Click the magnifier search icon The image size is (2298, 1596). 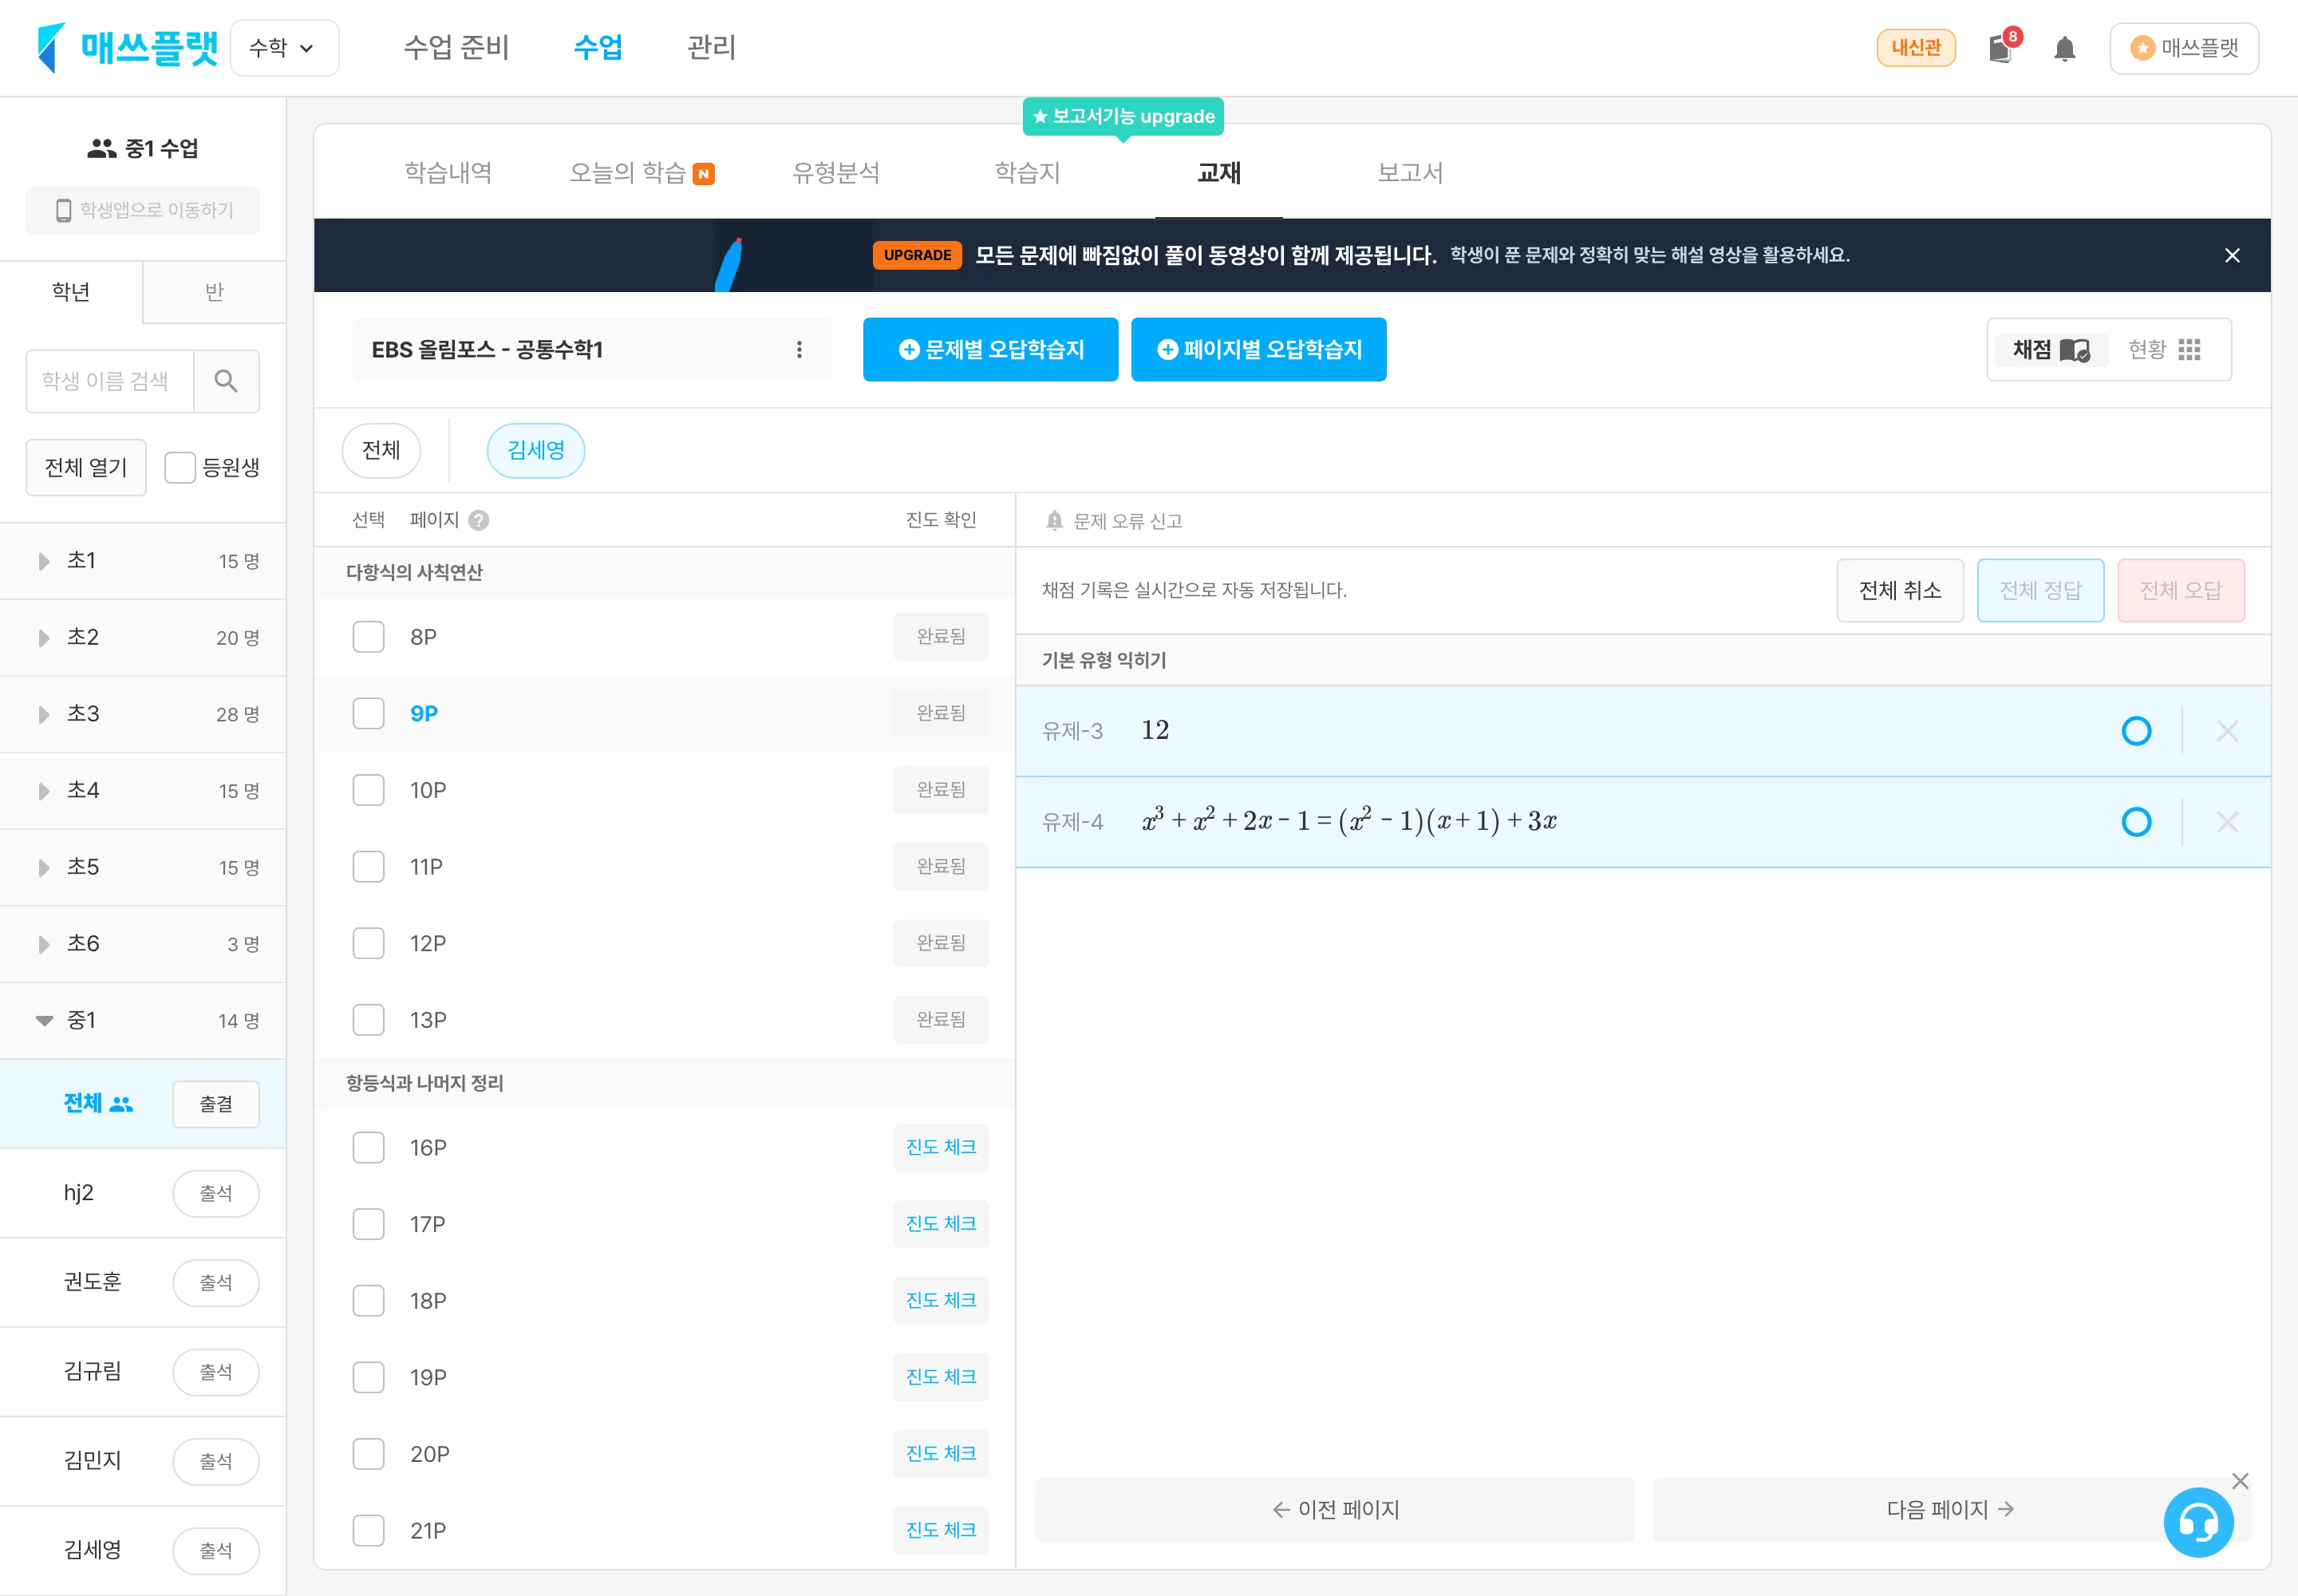[x=226, y=381]
